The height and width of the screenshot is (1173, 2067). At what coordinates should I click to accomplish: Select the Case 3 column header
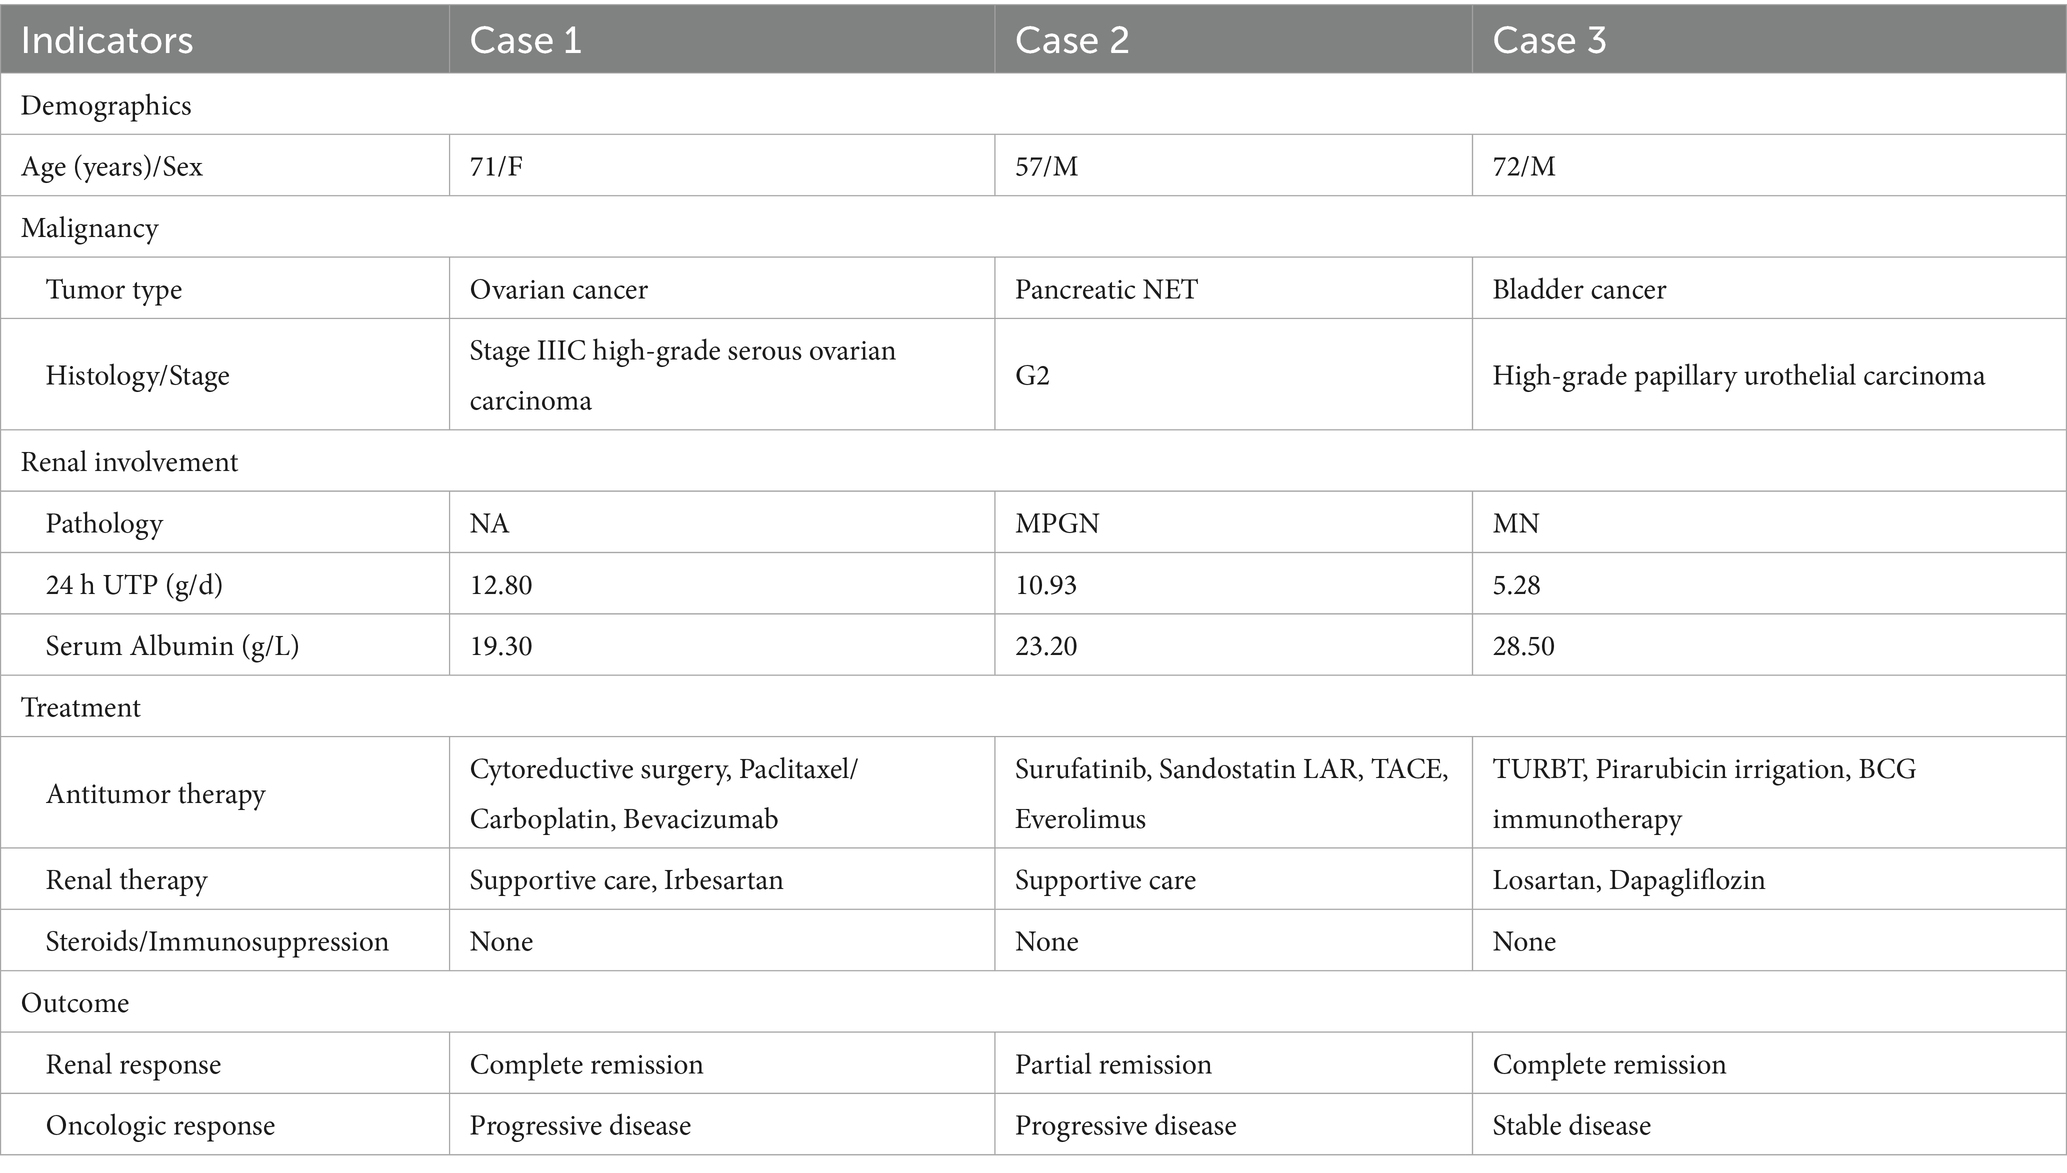point(1549,40)
